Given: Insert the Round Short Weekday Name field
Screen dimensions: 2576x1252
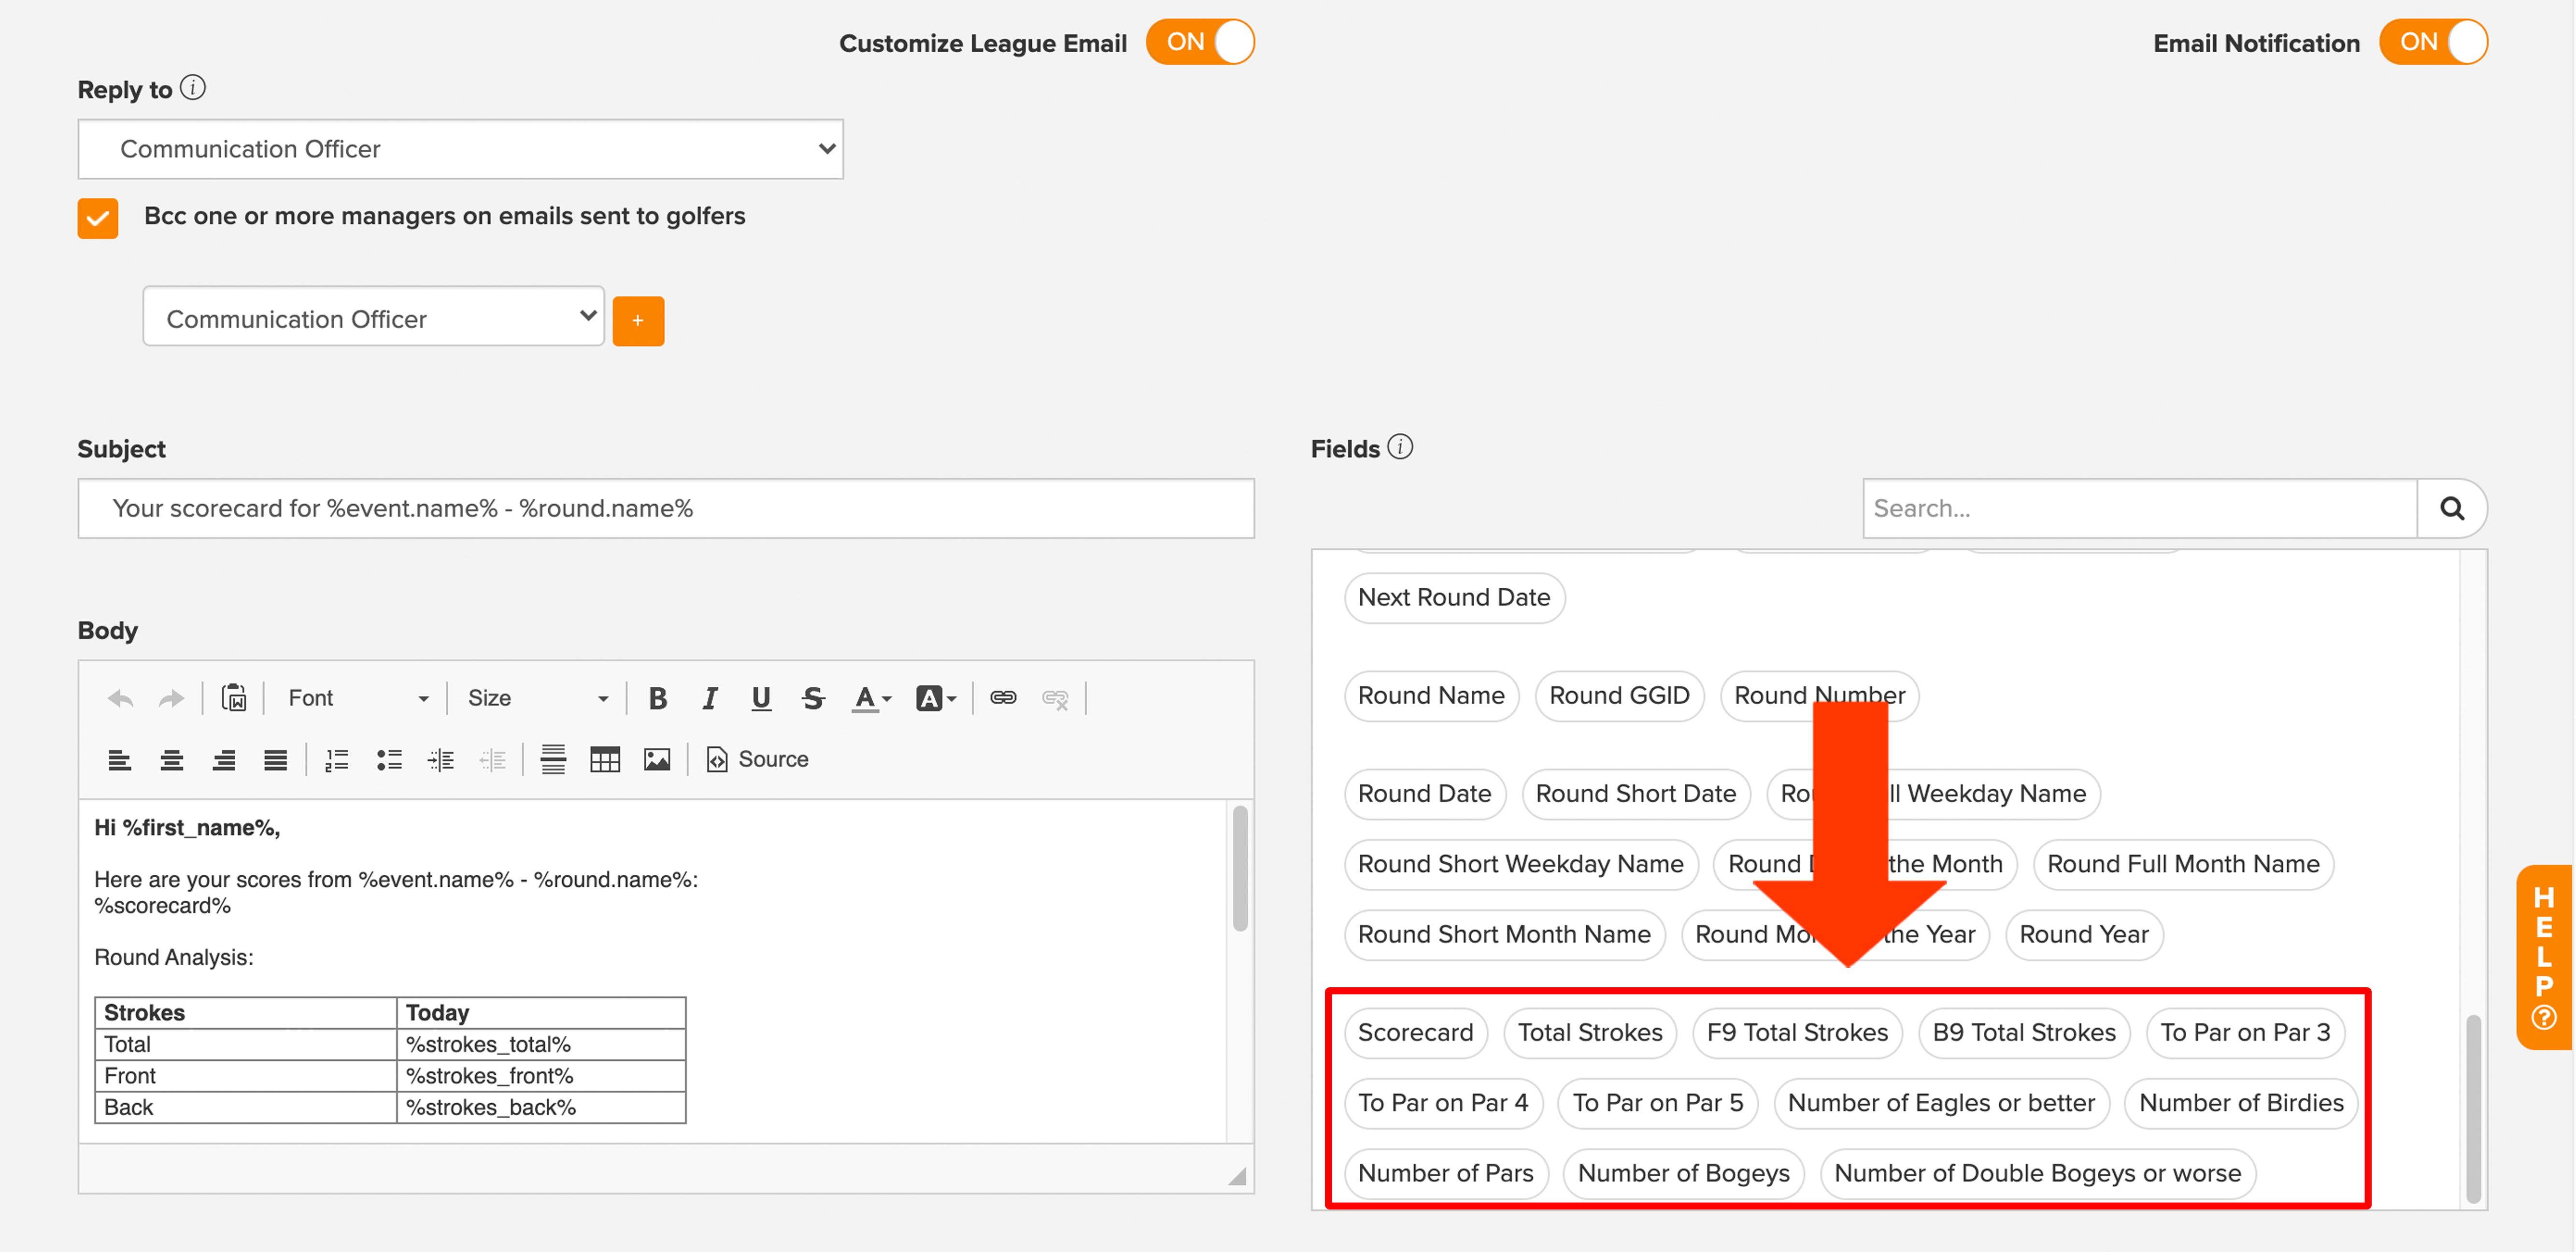Looking at the screenshot, I should [x=1520, y=864].
